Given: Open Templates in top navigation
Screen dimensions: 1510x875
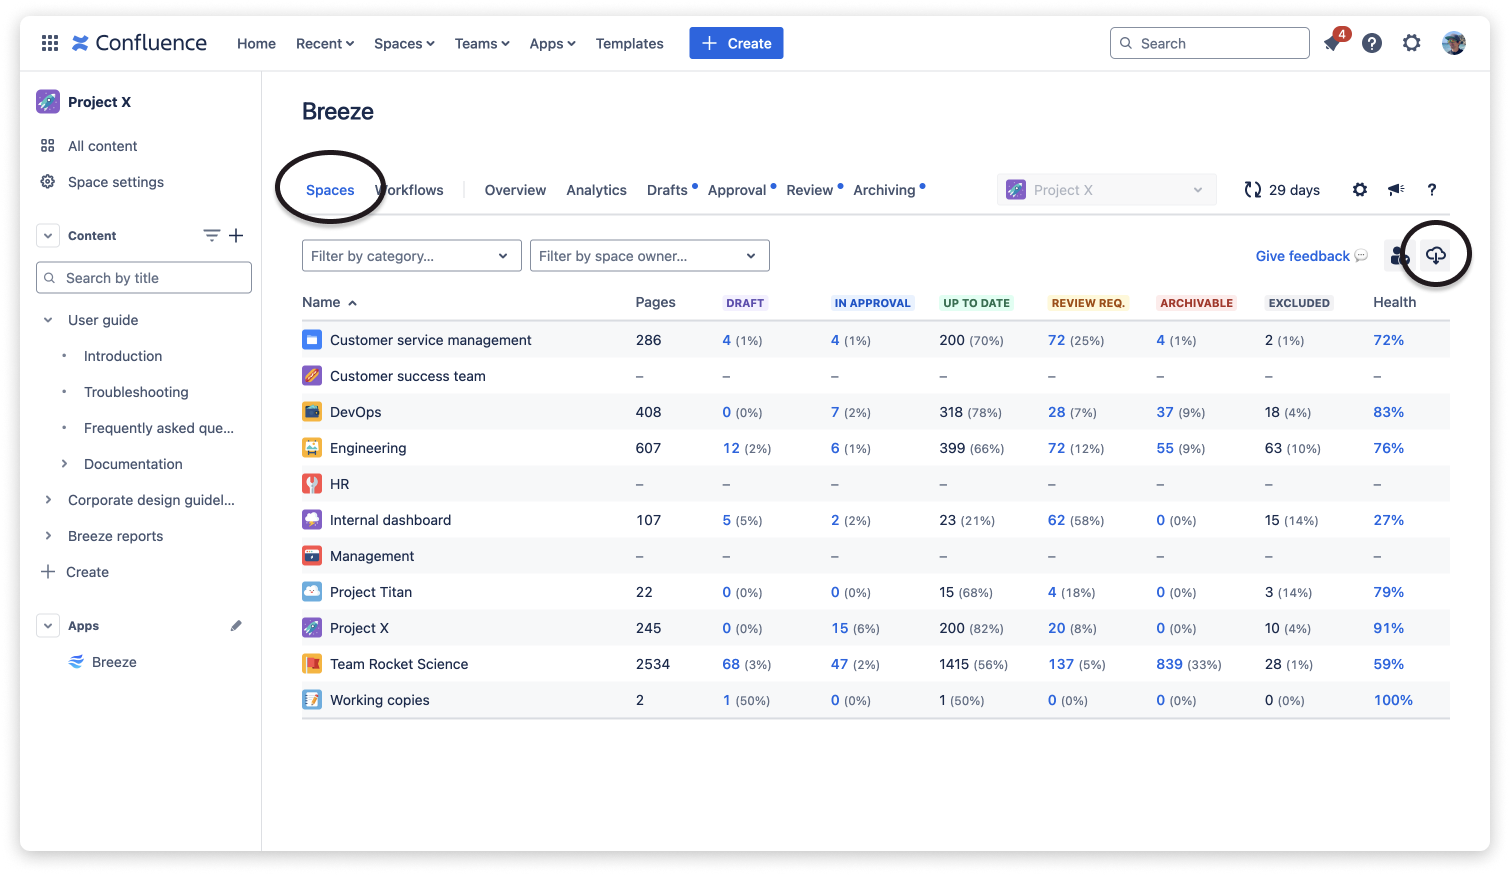Looking at the screenshot, I should (x=629, y=43).
